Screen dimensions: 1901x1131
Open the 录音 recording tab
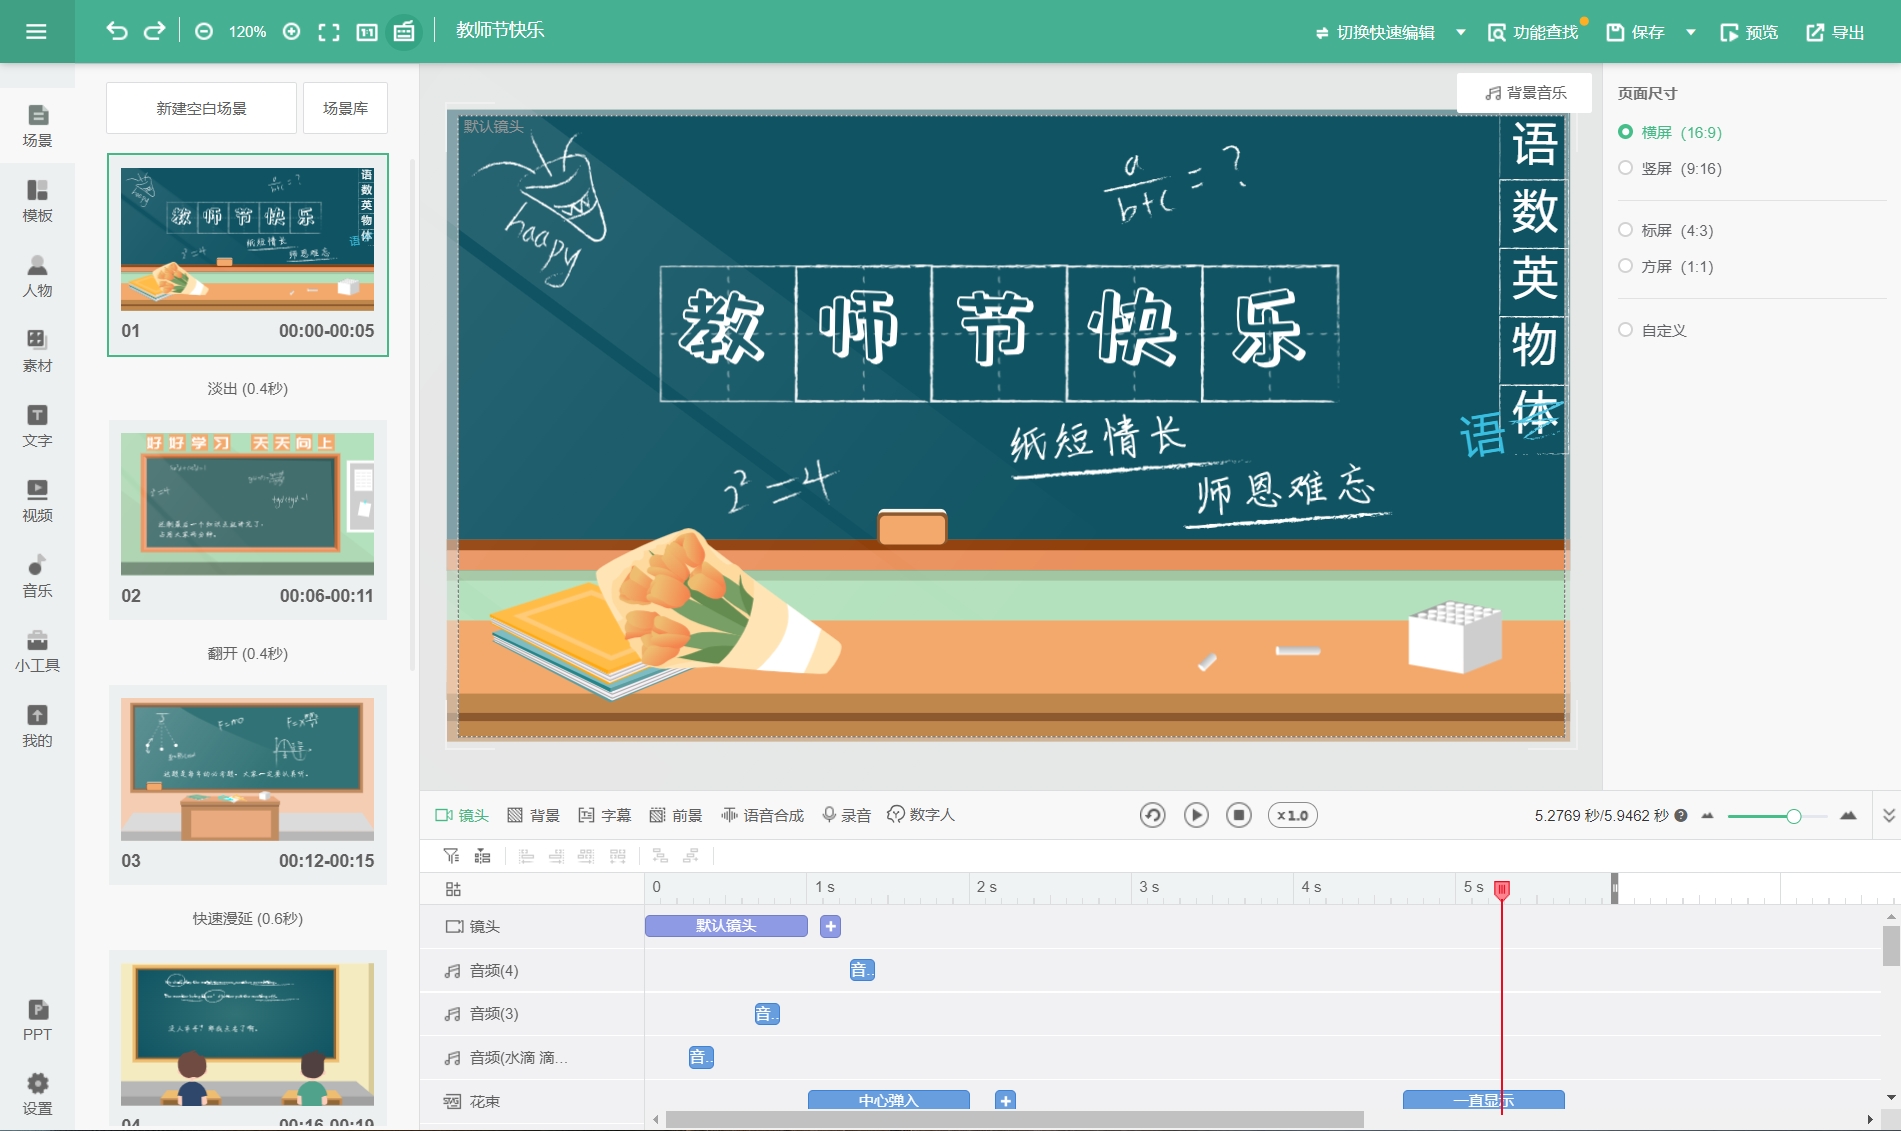coord(846,815)
